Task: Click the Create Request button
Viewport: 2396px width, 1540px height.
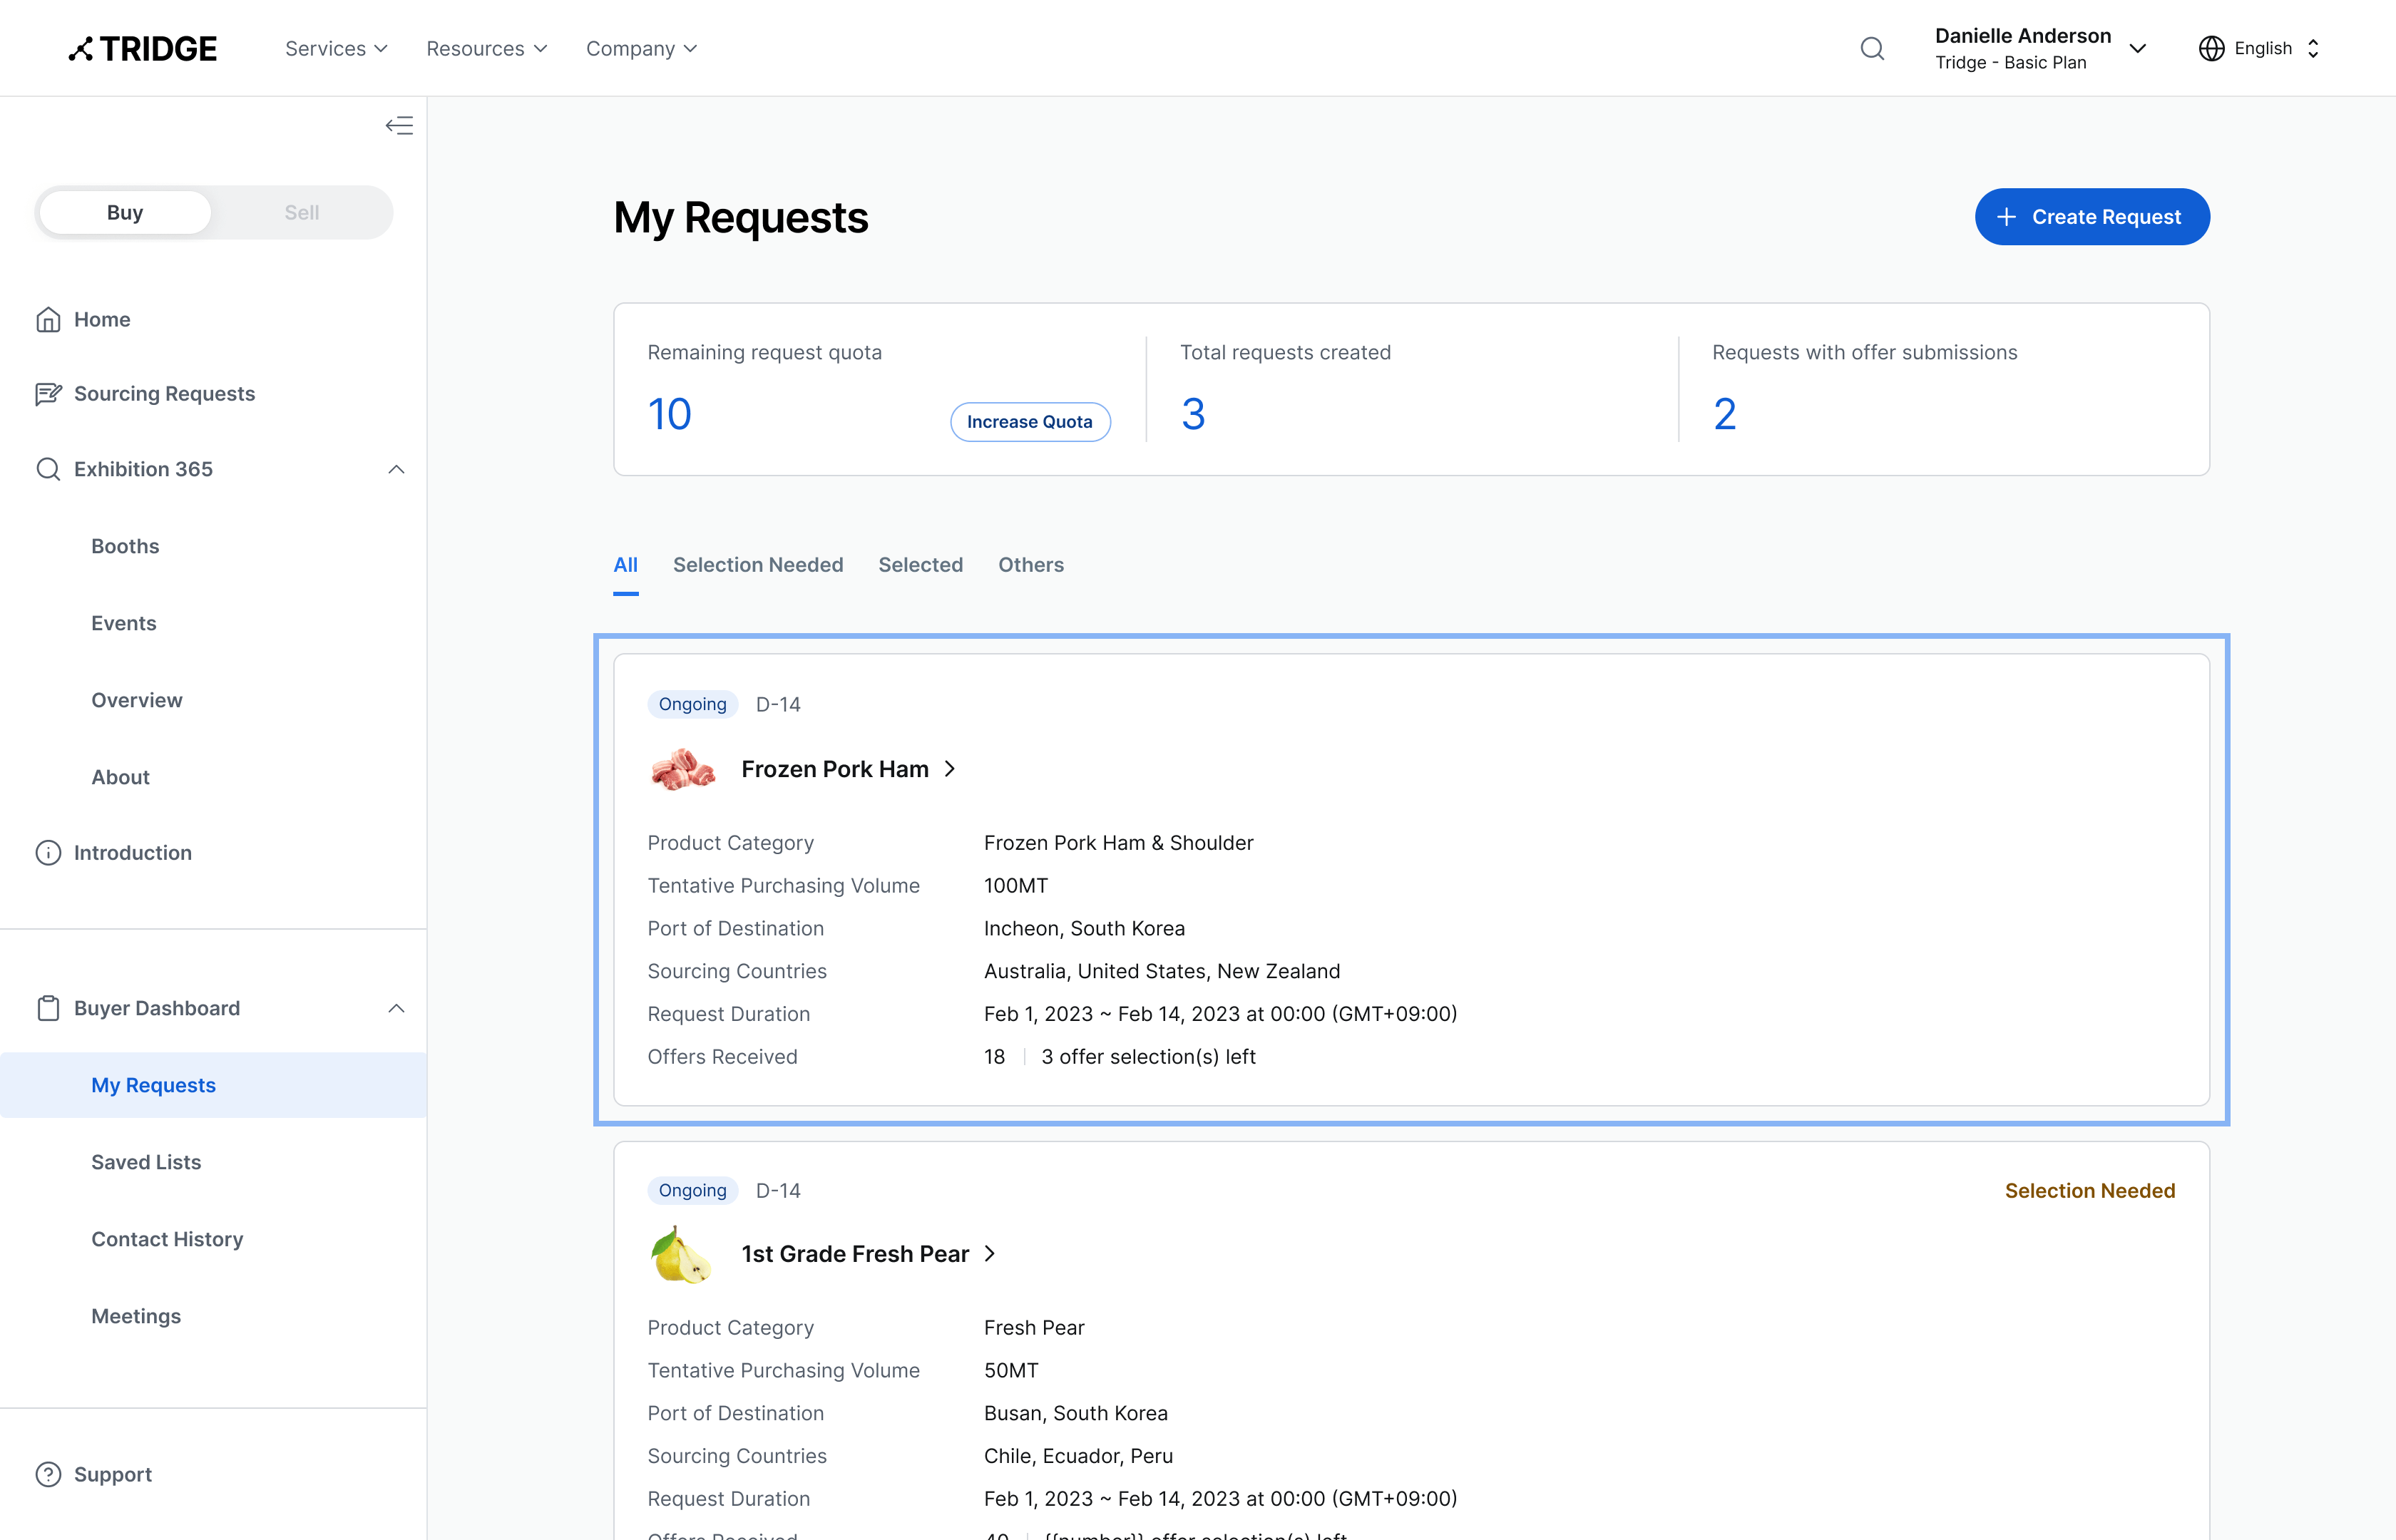Action: point(2092,217)
